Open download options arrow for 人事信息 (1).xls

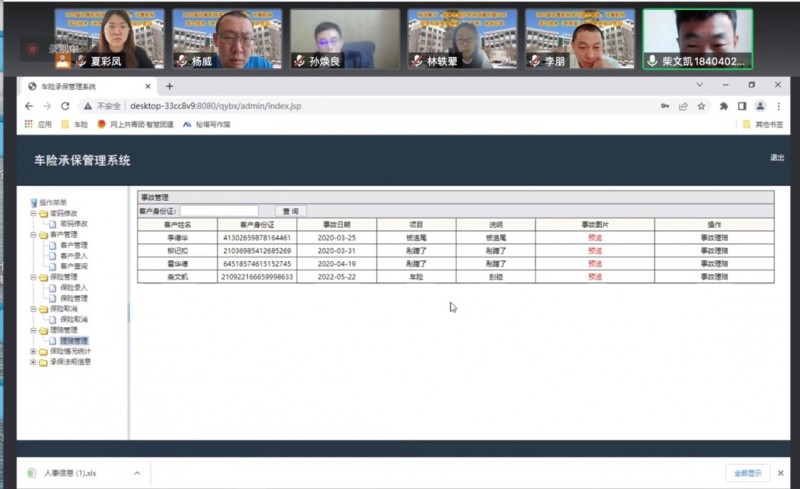pyautogui.click(x=136, y=472)
